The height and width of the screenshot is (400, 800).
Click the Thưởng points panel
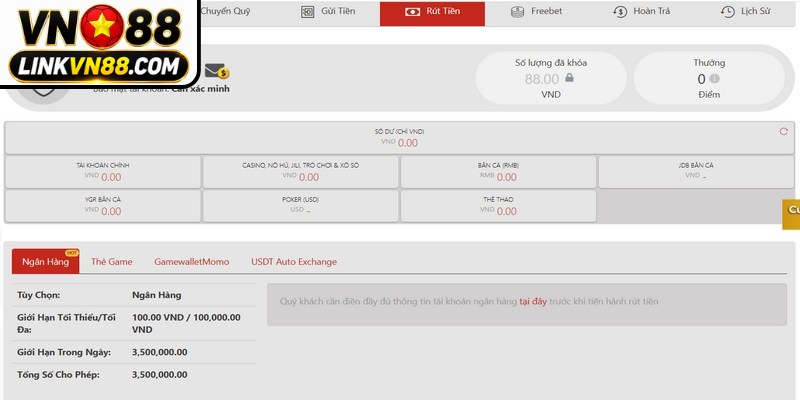pyautogui.click(x=709, y=78)
